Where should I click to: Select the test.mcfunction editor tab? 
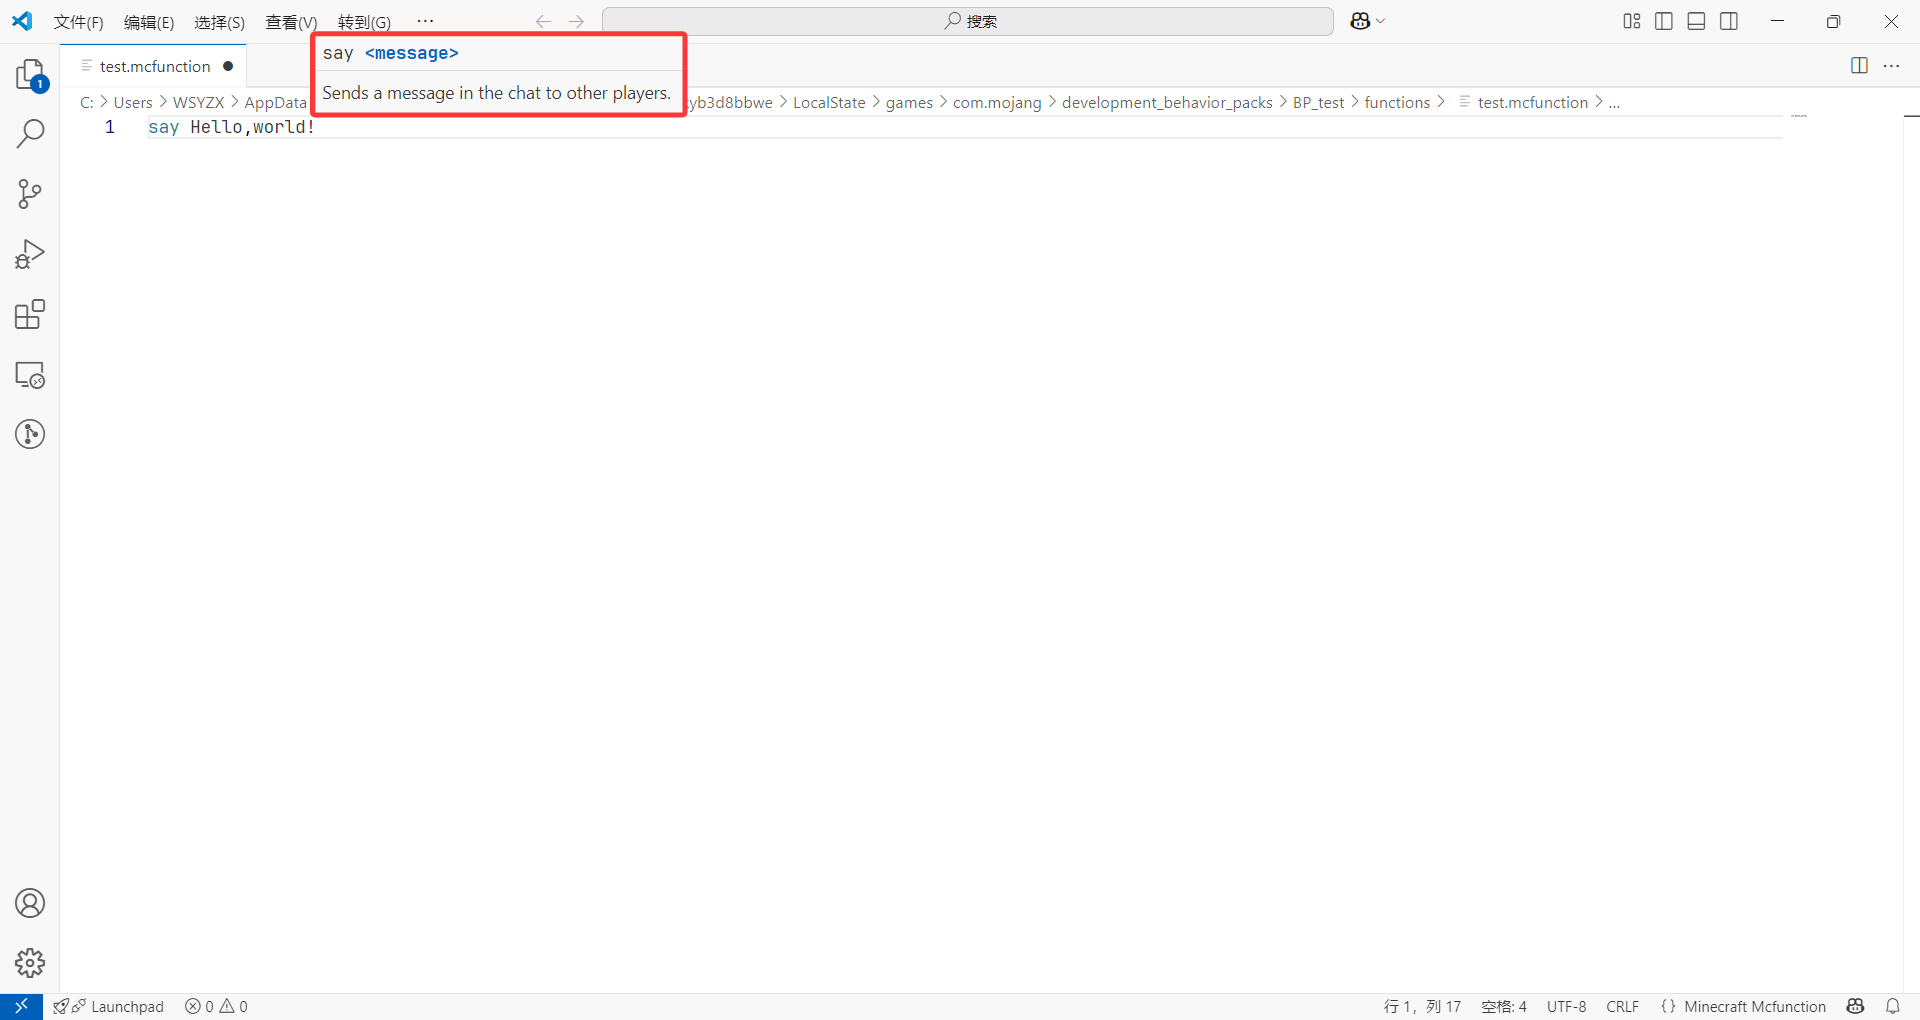(x=155, y=66)
